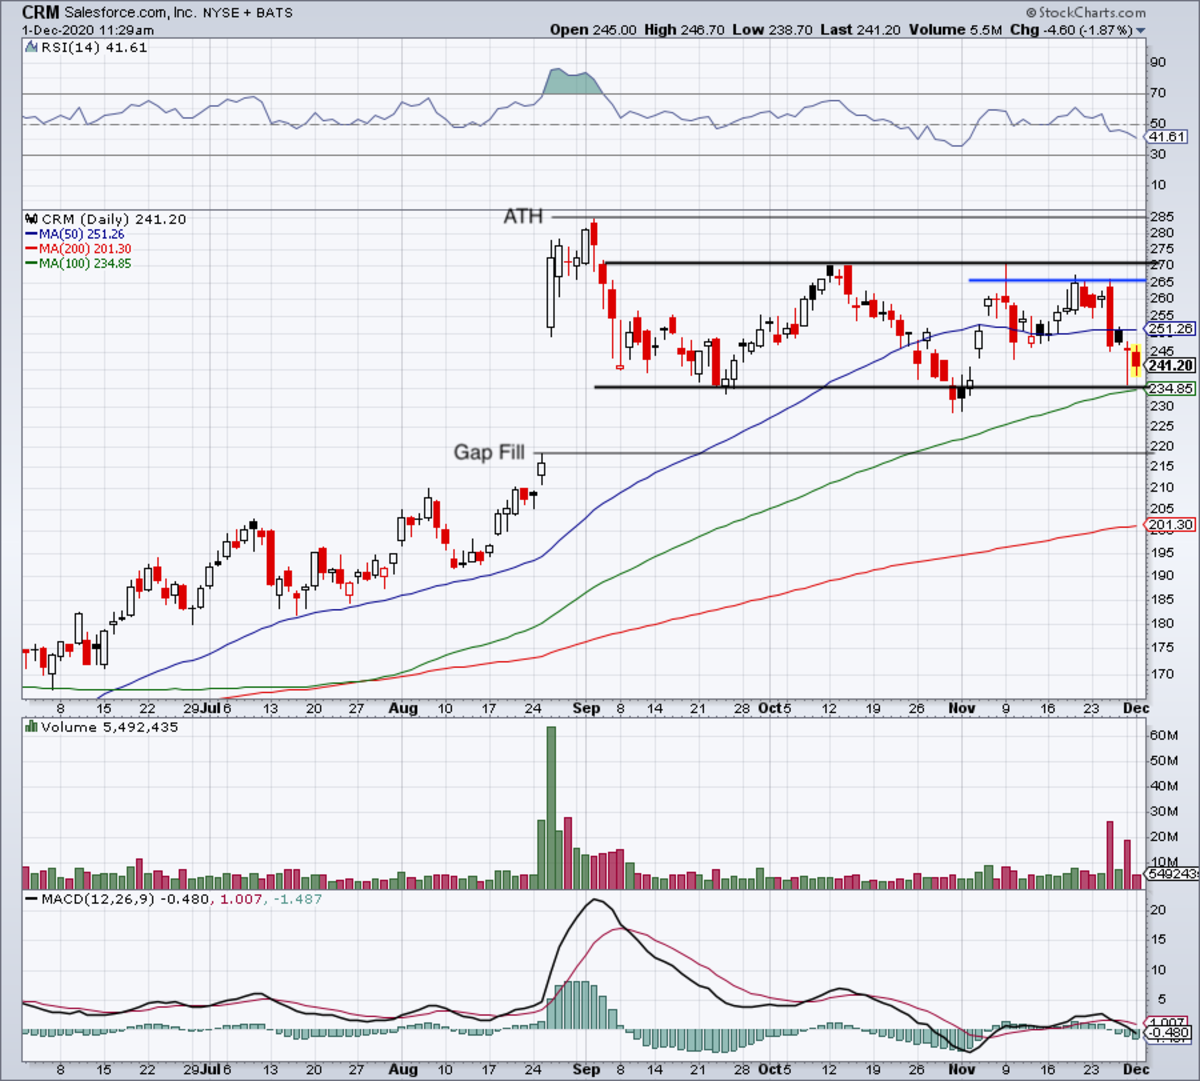Click the CRM (Daily) 241.20 legend text
Viewport: 1200px width, 1081px height.
[x=113, y=219]
